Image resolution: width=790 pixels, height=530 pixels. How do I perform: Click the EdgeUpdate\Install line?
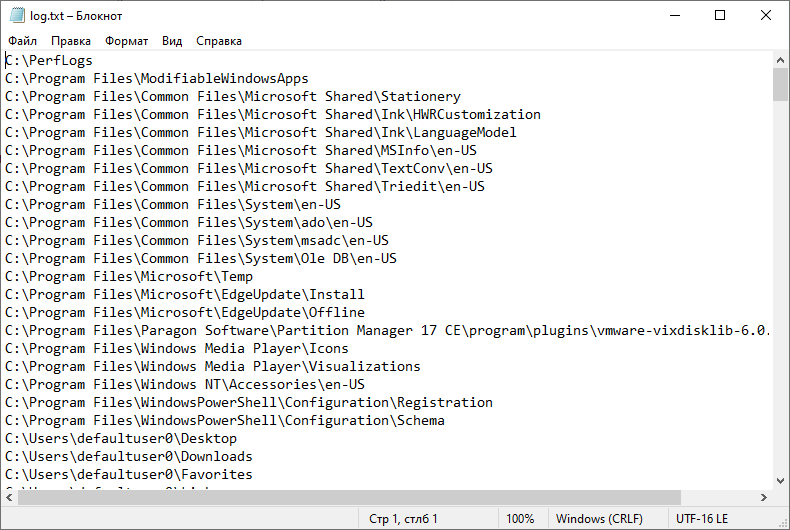(x=185, y=295)
